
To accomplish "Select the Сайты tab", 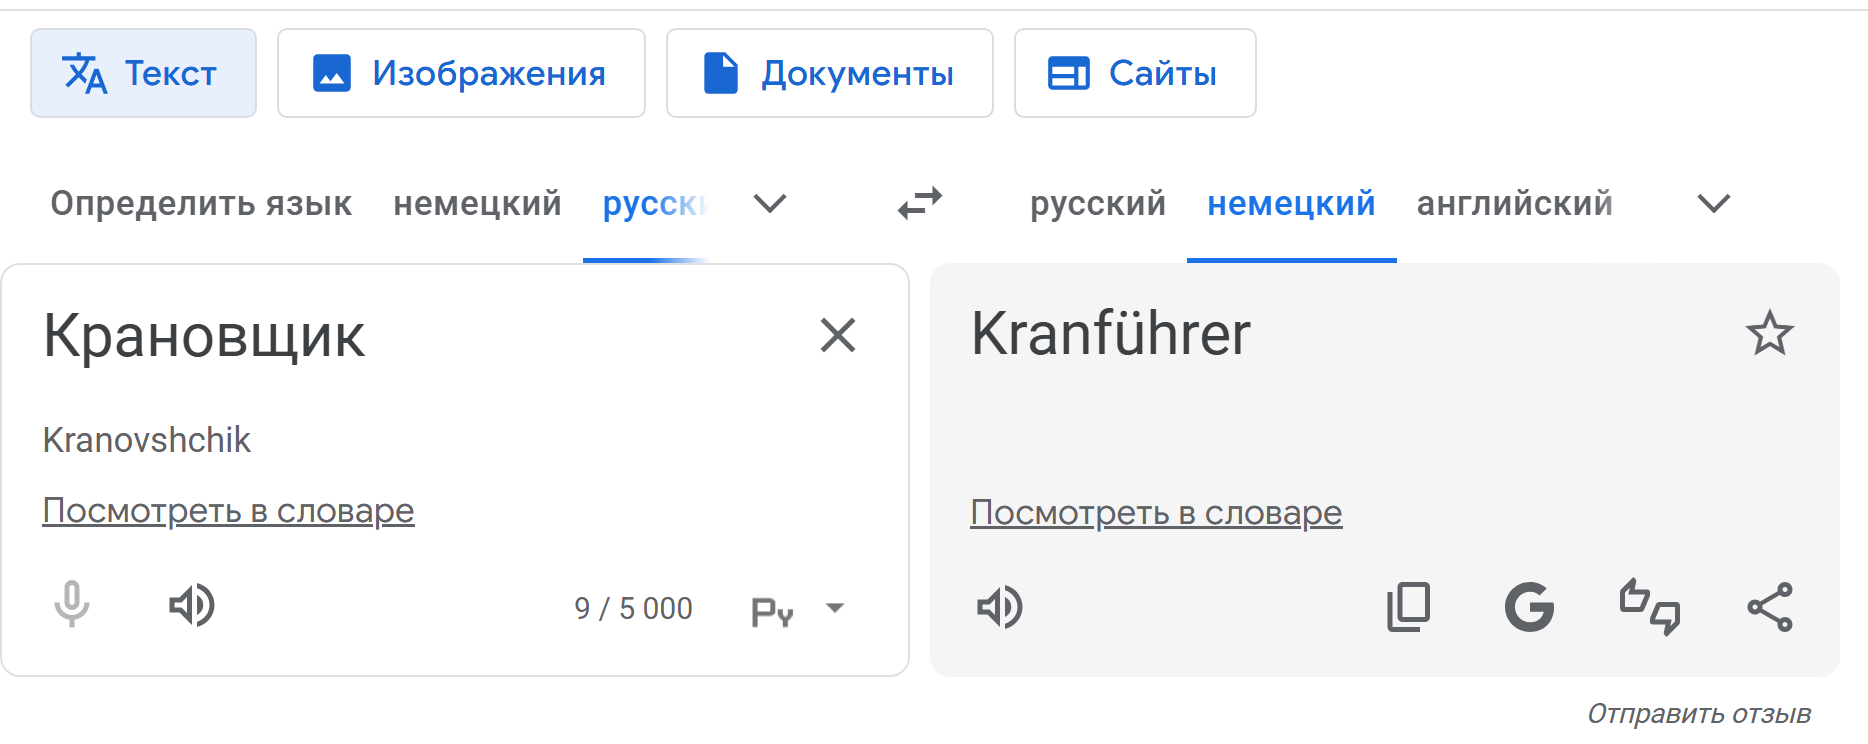I will tap(1134, 73).
